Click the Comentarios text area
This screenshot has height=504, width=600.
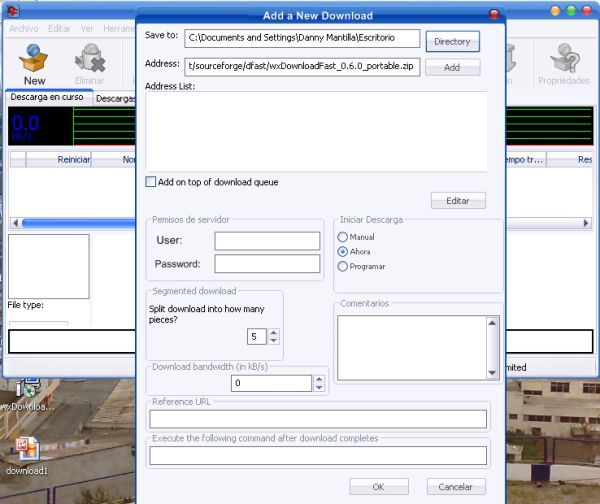click(x=412, y=348)
